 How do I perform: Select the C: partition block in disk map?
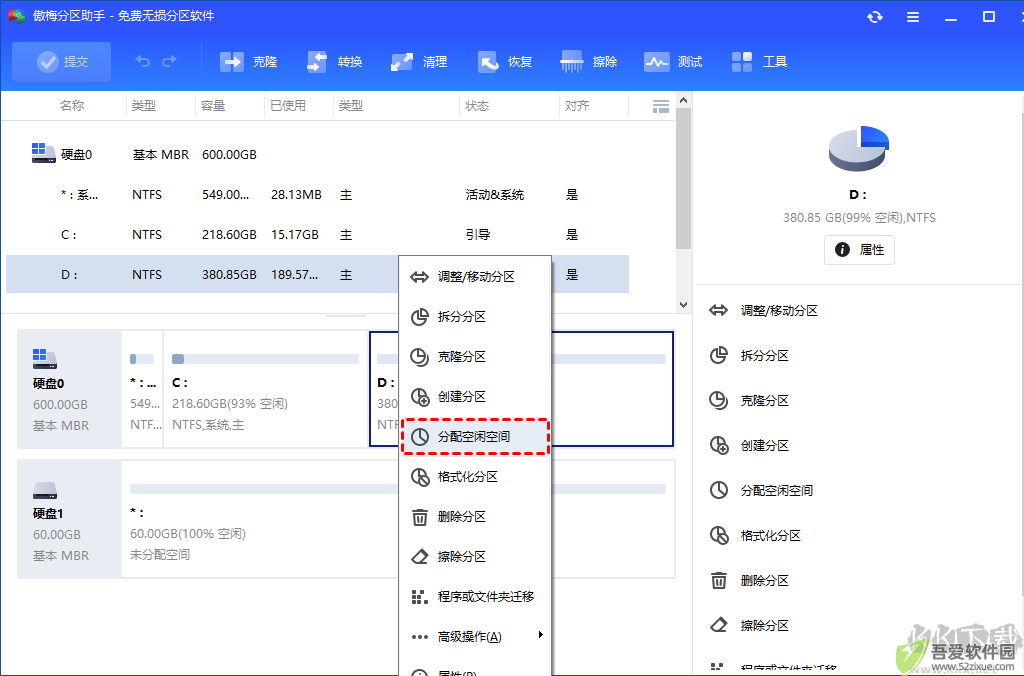[265, 389]
